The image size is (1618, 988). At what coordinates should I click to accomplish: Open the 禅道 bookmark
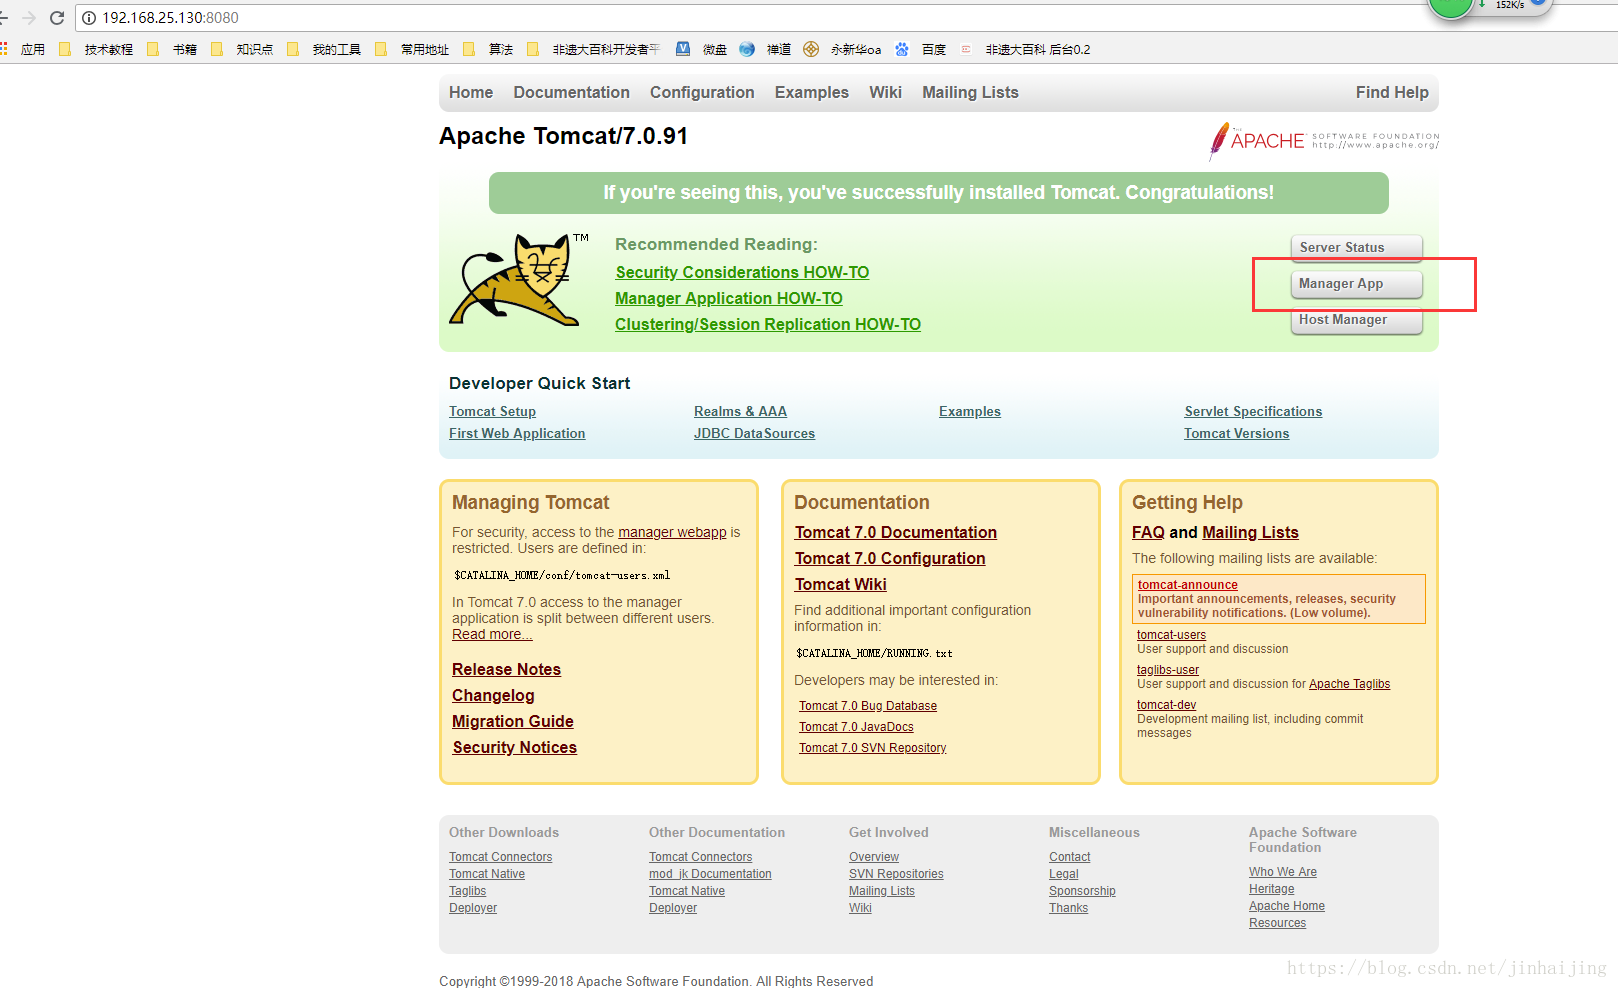[x=766, y=49]
